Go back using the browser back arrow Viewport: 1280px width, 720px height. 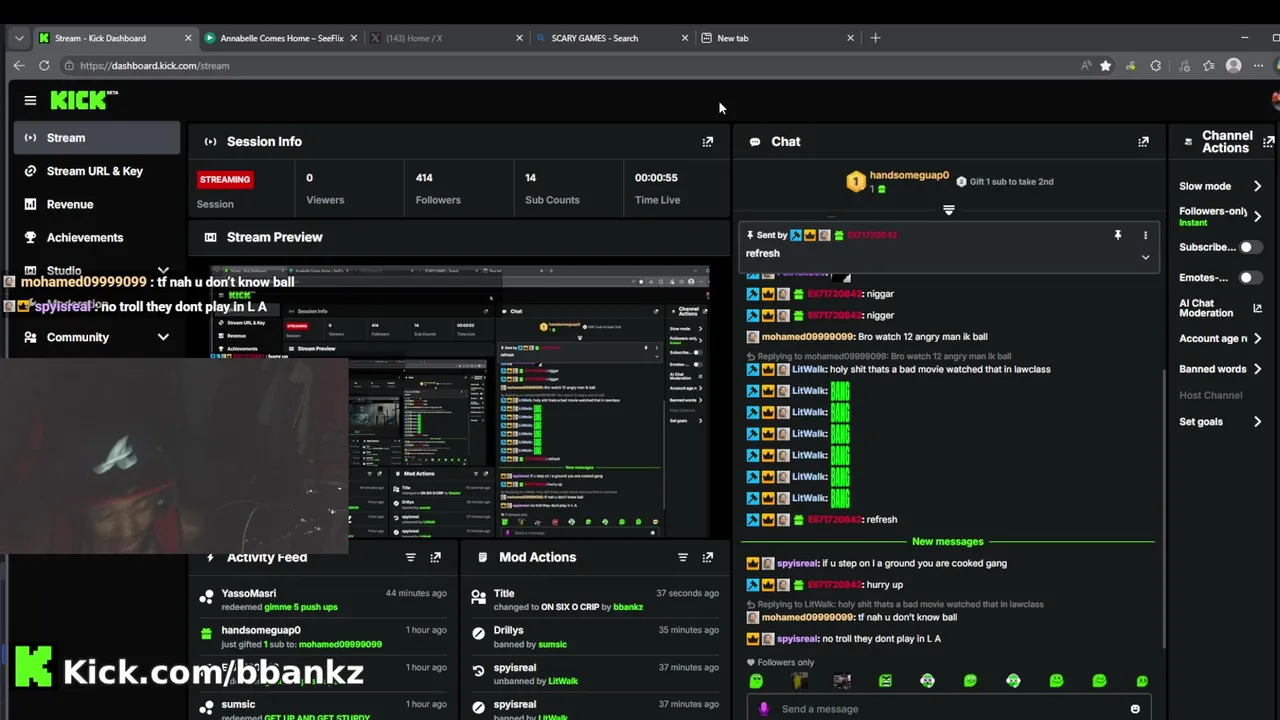[19, 66]
